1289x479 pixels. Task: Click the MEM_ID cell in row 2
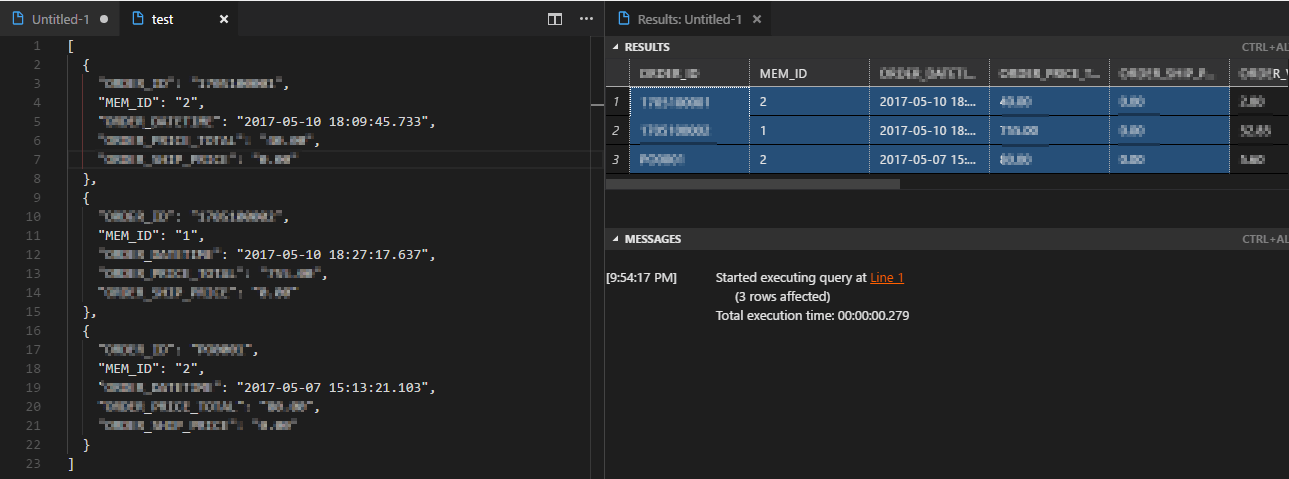[x=765, y=130]
